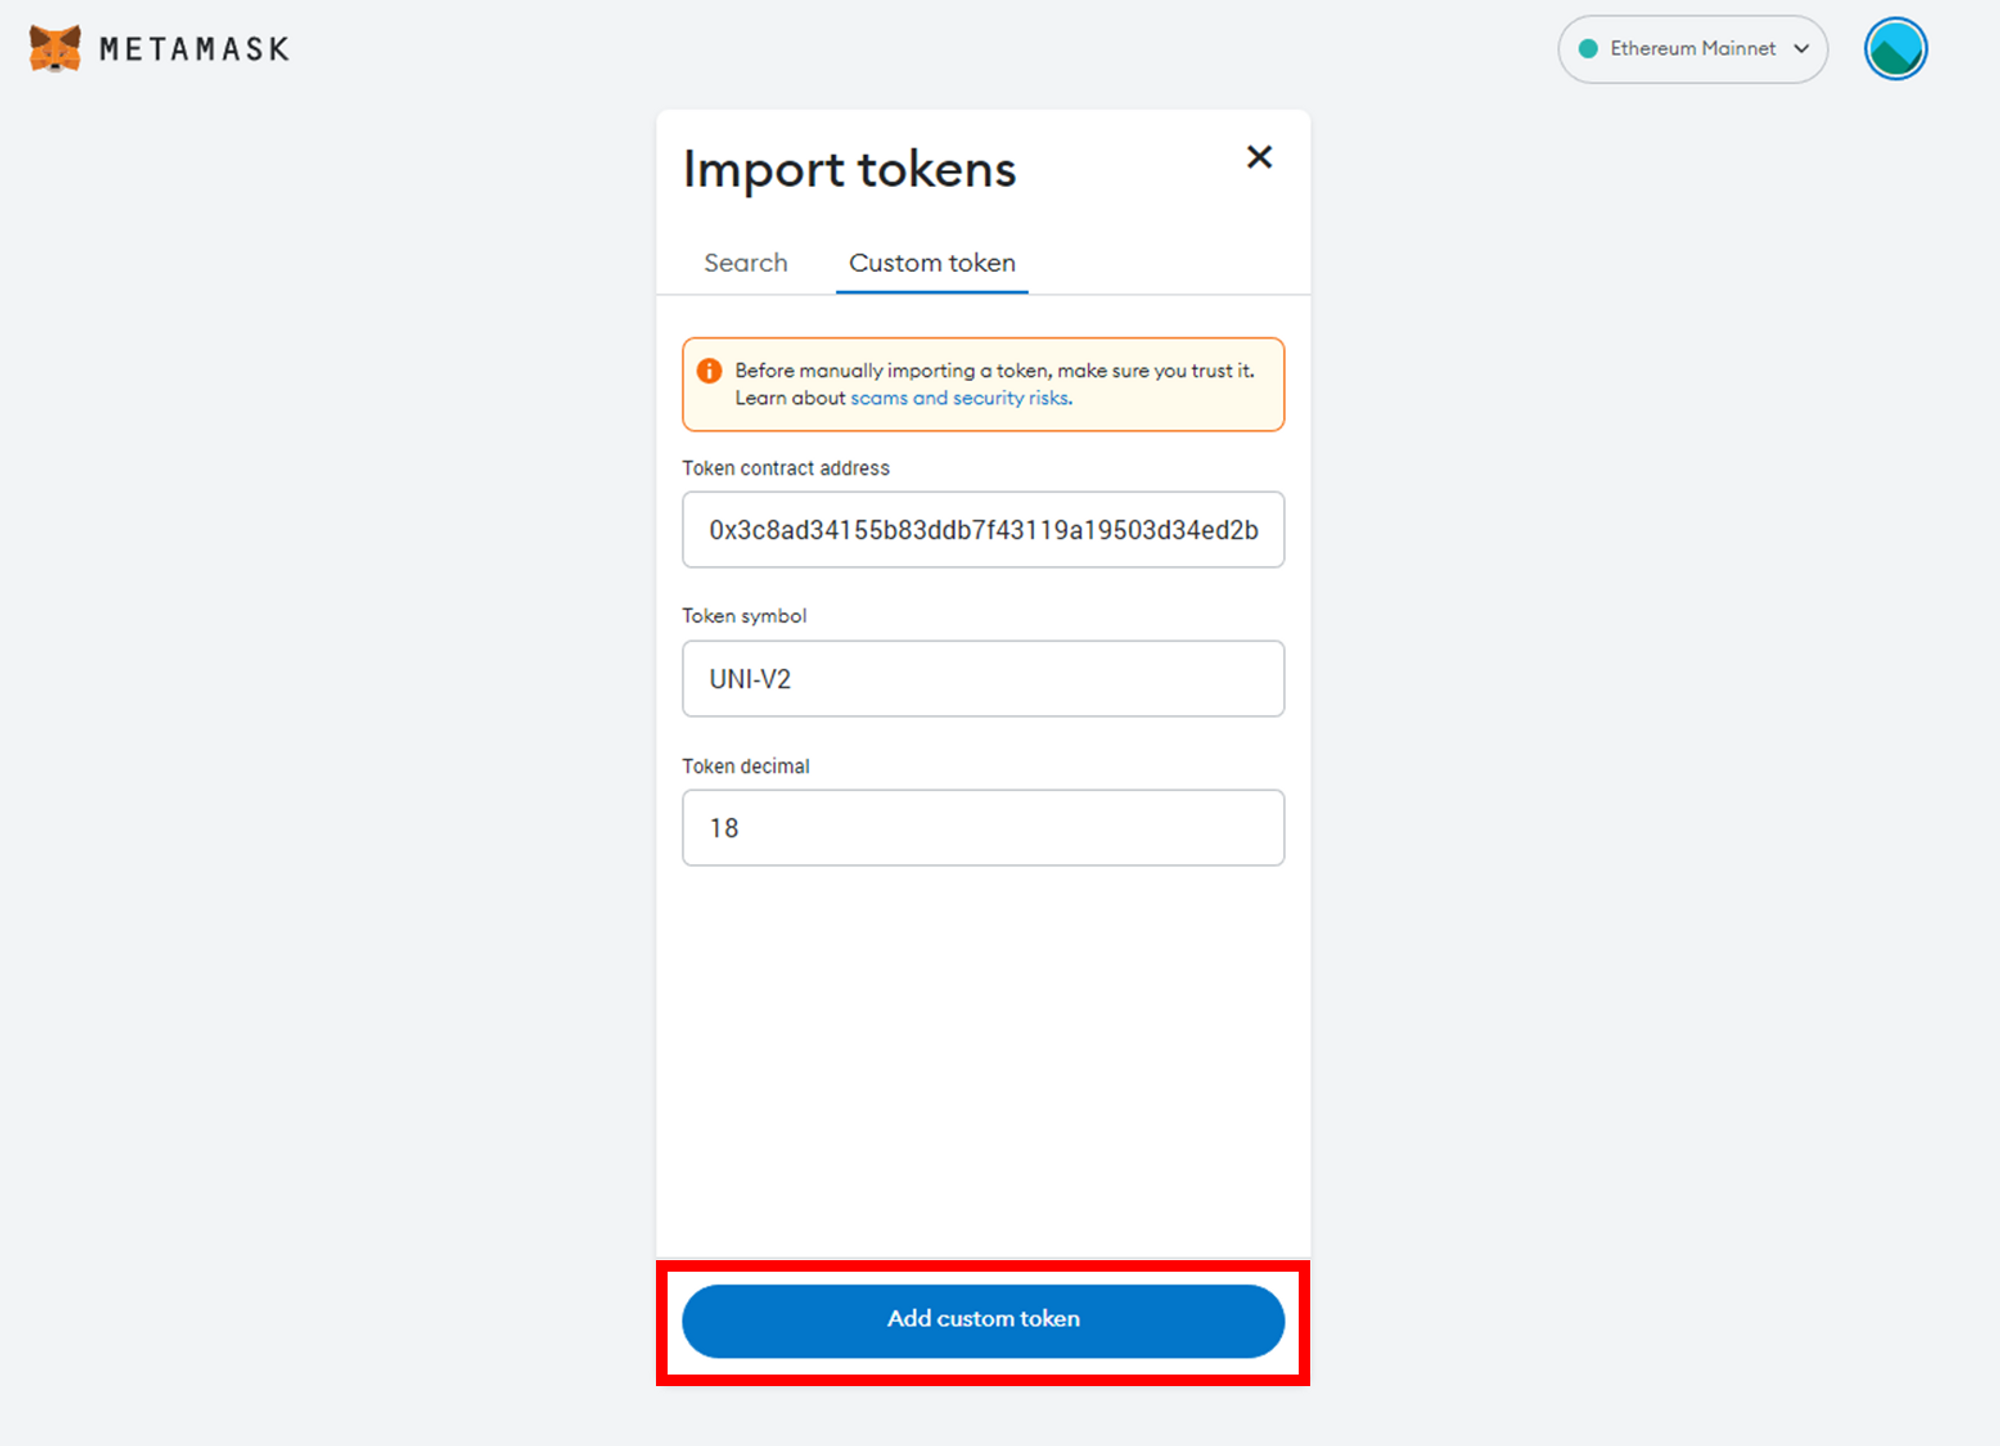Open the account avatar menu
The height and width of the screenshot is (1446, 2000).
(1895, 48)
